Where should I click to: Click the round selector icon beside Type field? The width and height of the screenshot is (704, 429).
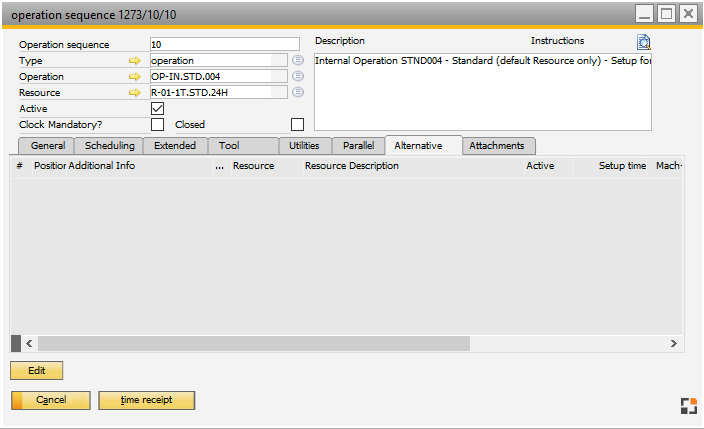click(x=297, y=60)
